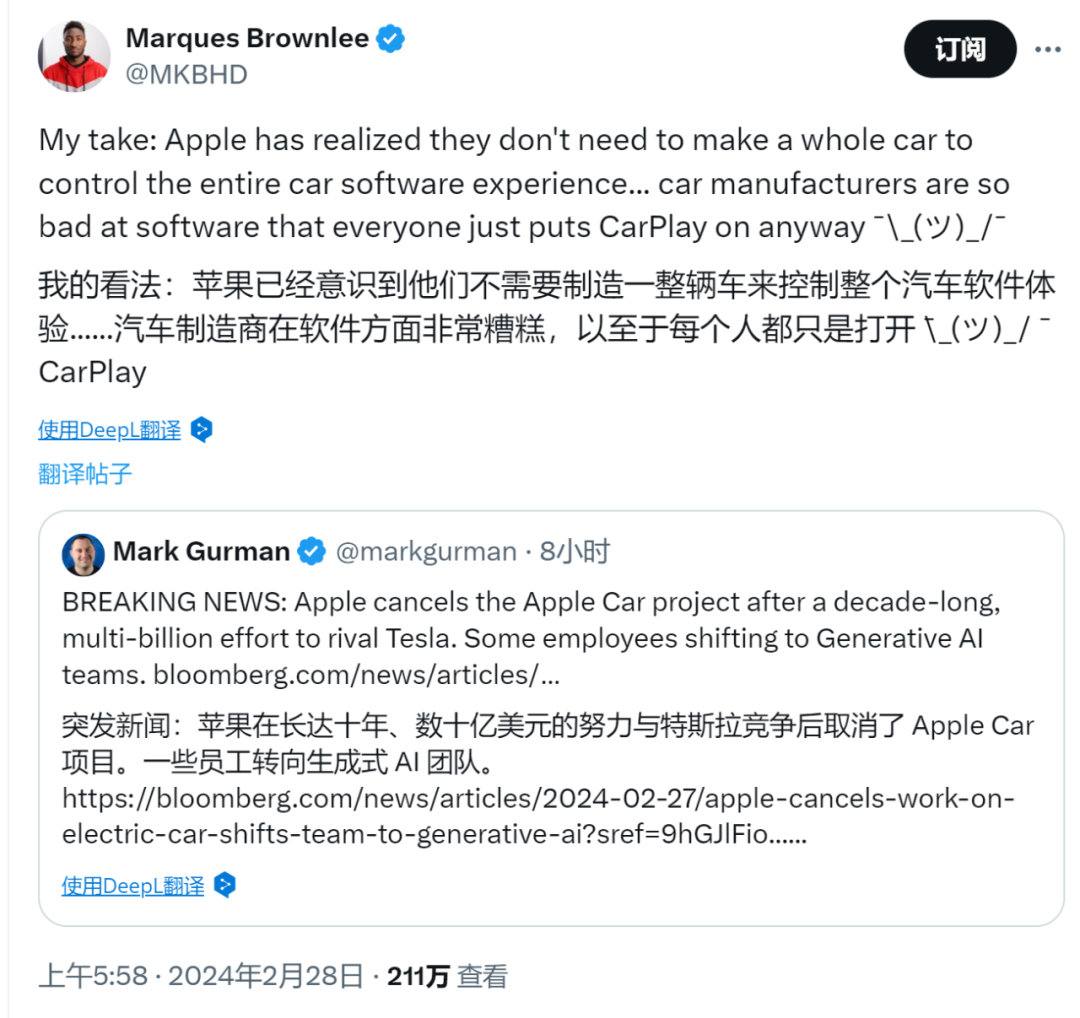The height and width of the screenshot is (1018, 1080).
Task: Click the verified badge beside Marques Brownlee
Action: pos(391,39)
